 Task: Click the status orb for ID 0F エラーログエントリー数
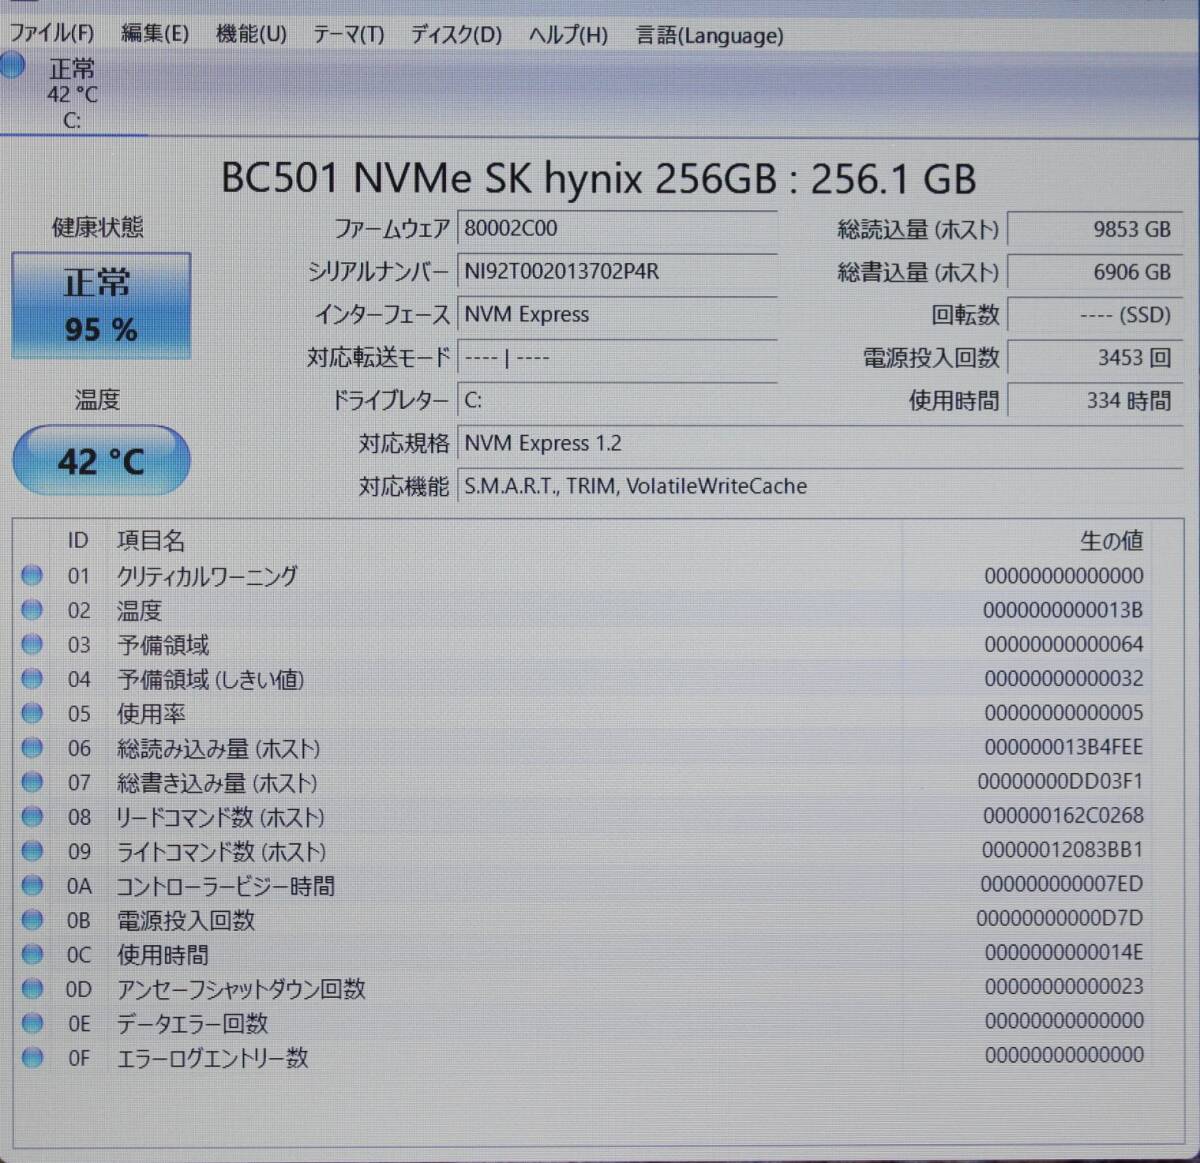(32, 1057)
